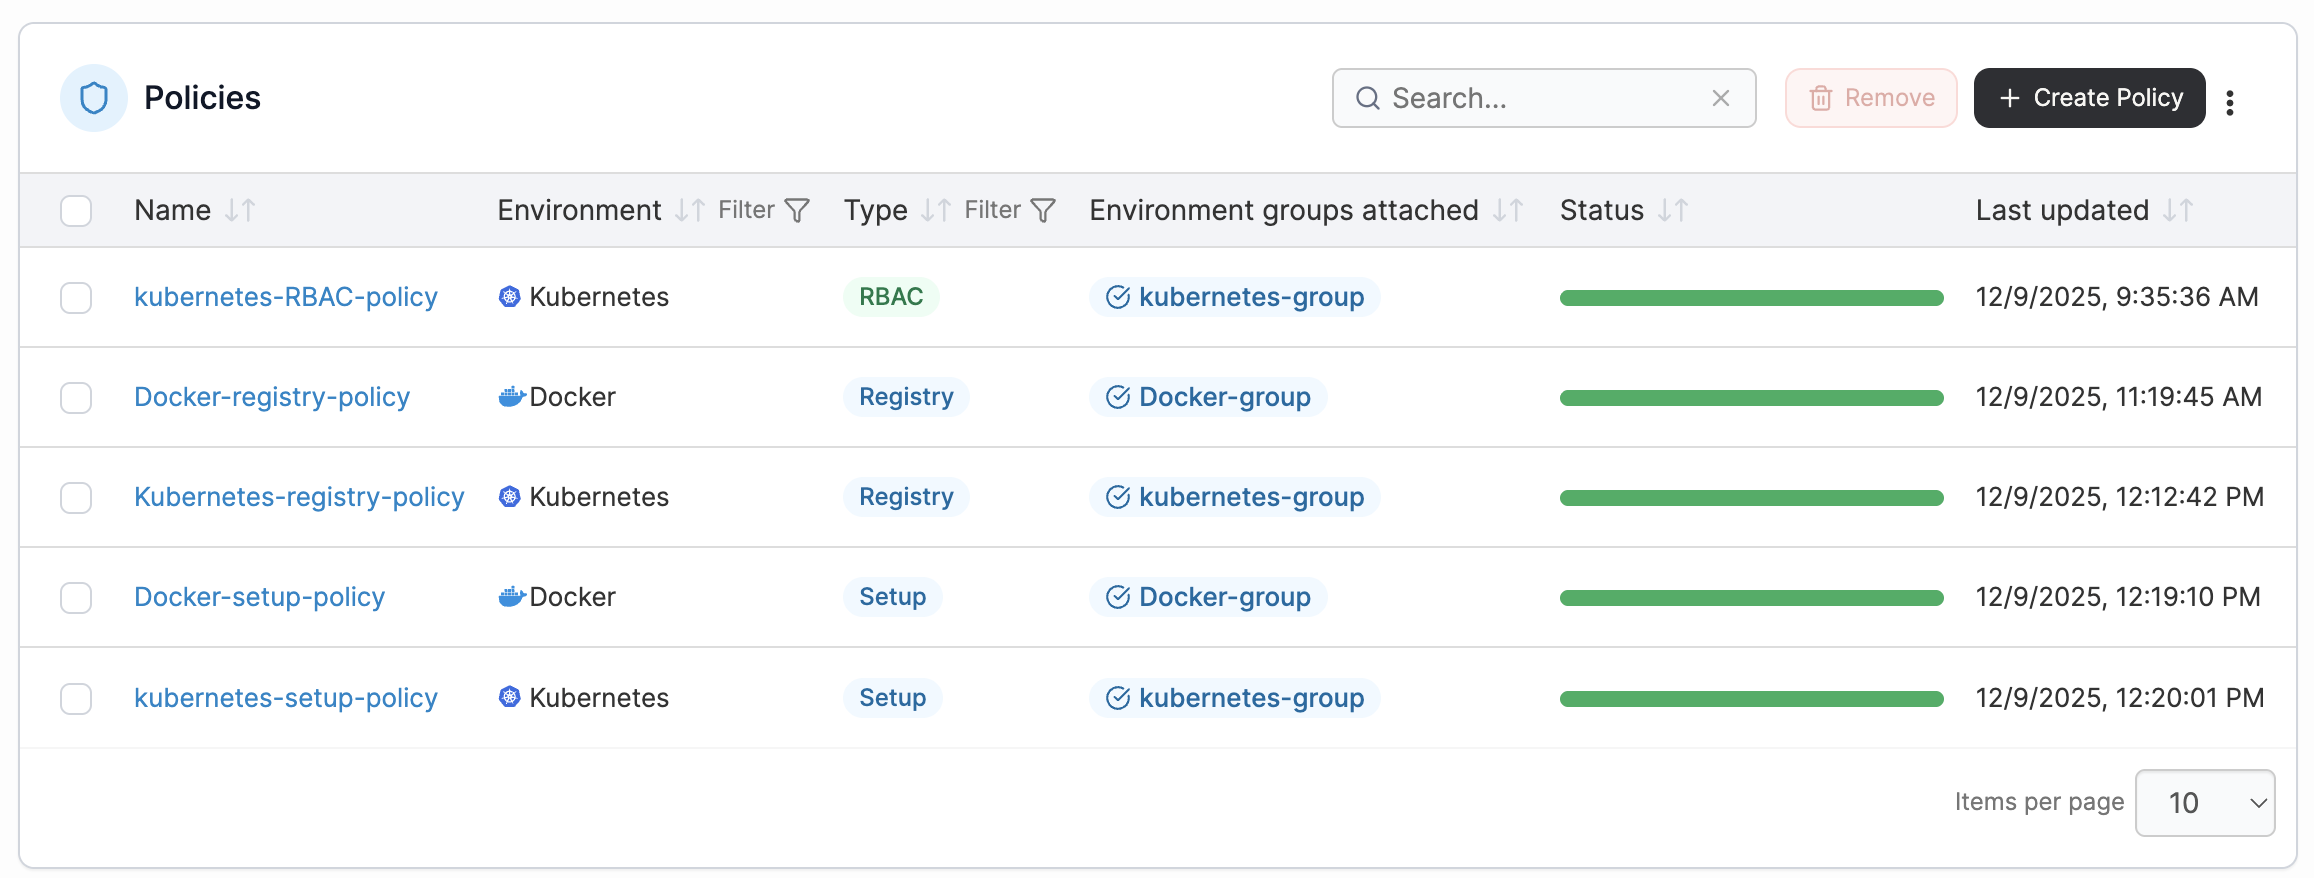This screenshot has width=2314, height=878.
Task: Open the RBAC type tag
Action: tap(890, 297)
